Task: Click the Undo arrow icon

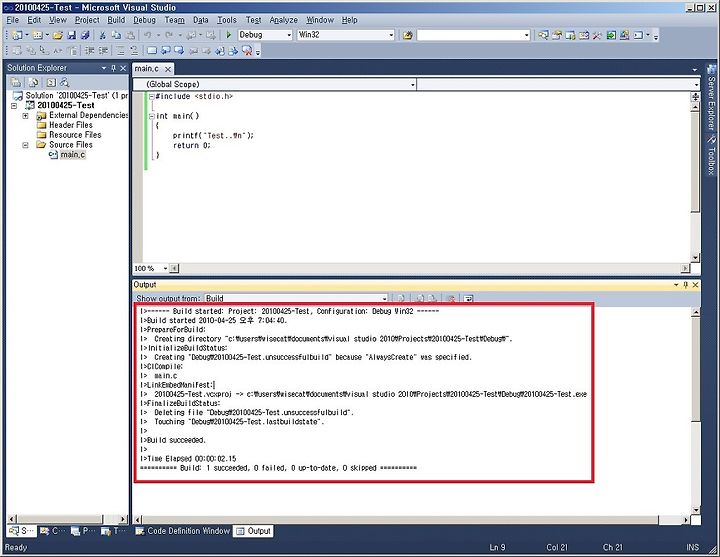Action: click(148, 35)
